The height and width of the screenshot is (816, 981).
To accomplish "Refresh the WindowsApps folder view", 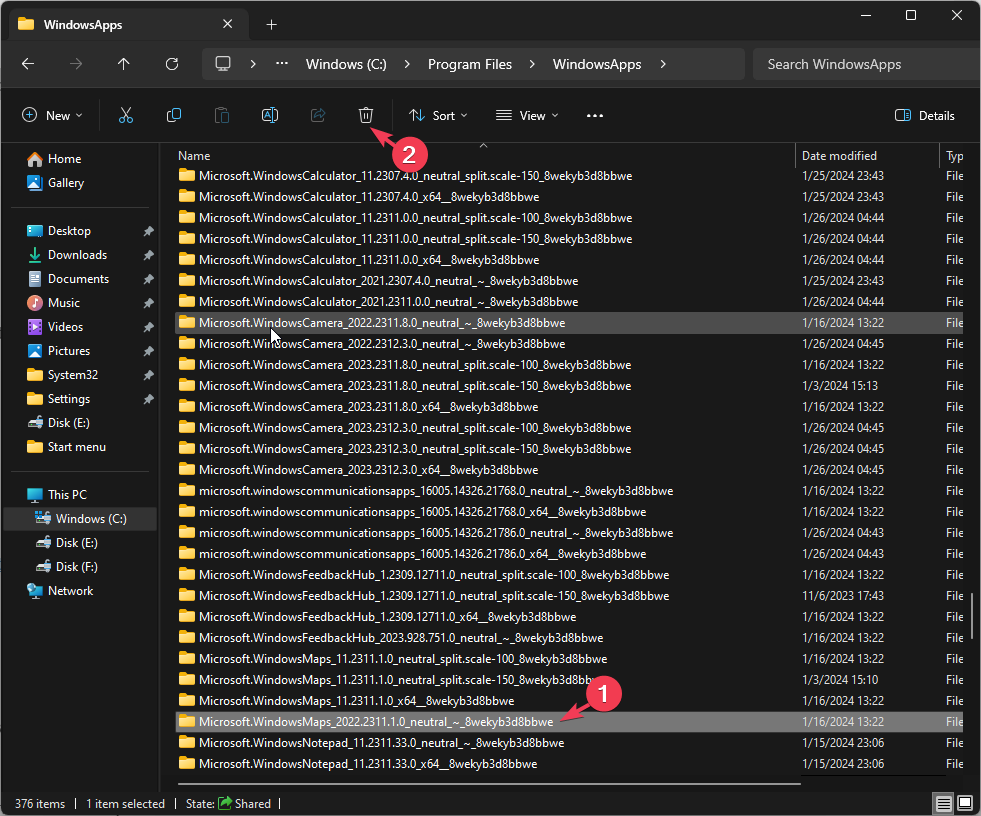I will pos(171,63).
